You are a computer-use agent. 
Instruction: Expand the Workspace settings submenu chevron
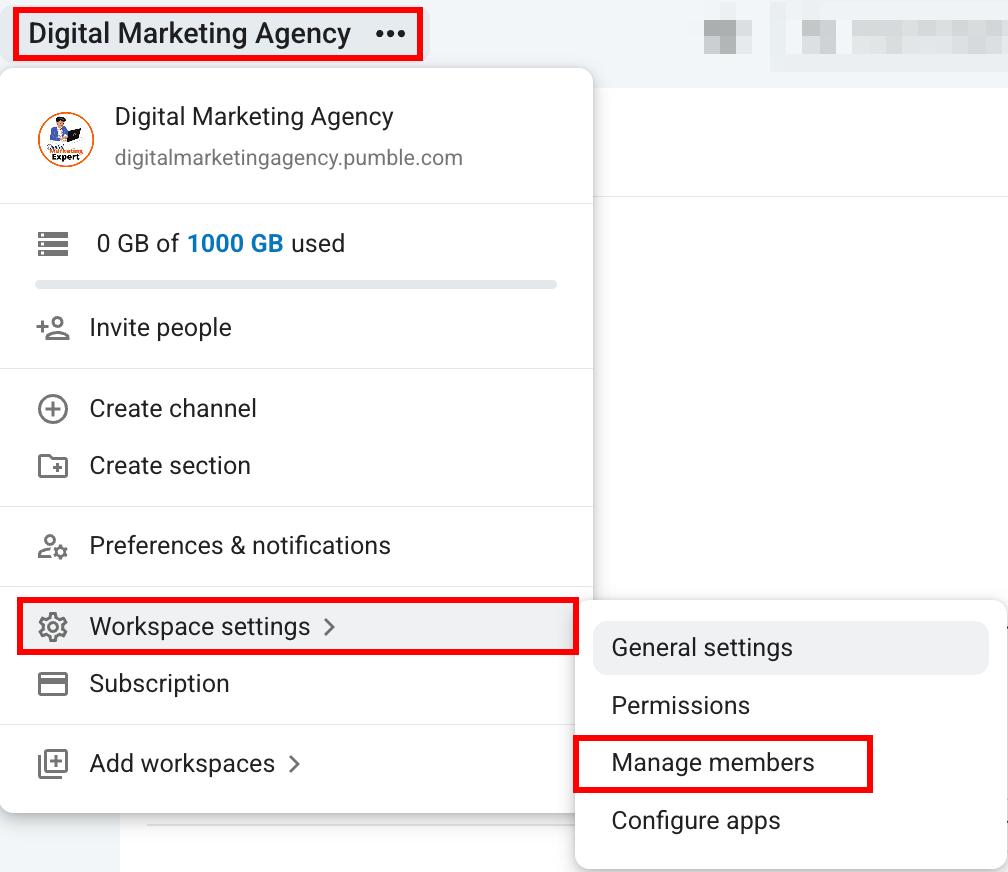click(x=330, y=627)
